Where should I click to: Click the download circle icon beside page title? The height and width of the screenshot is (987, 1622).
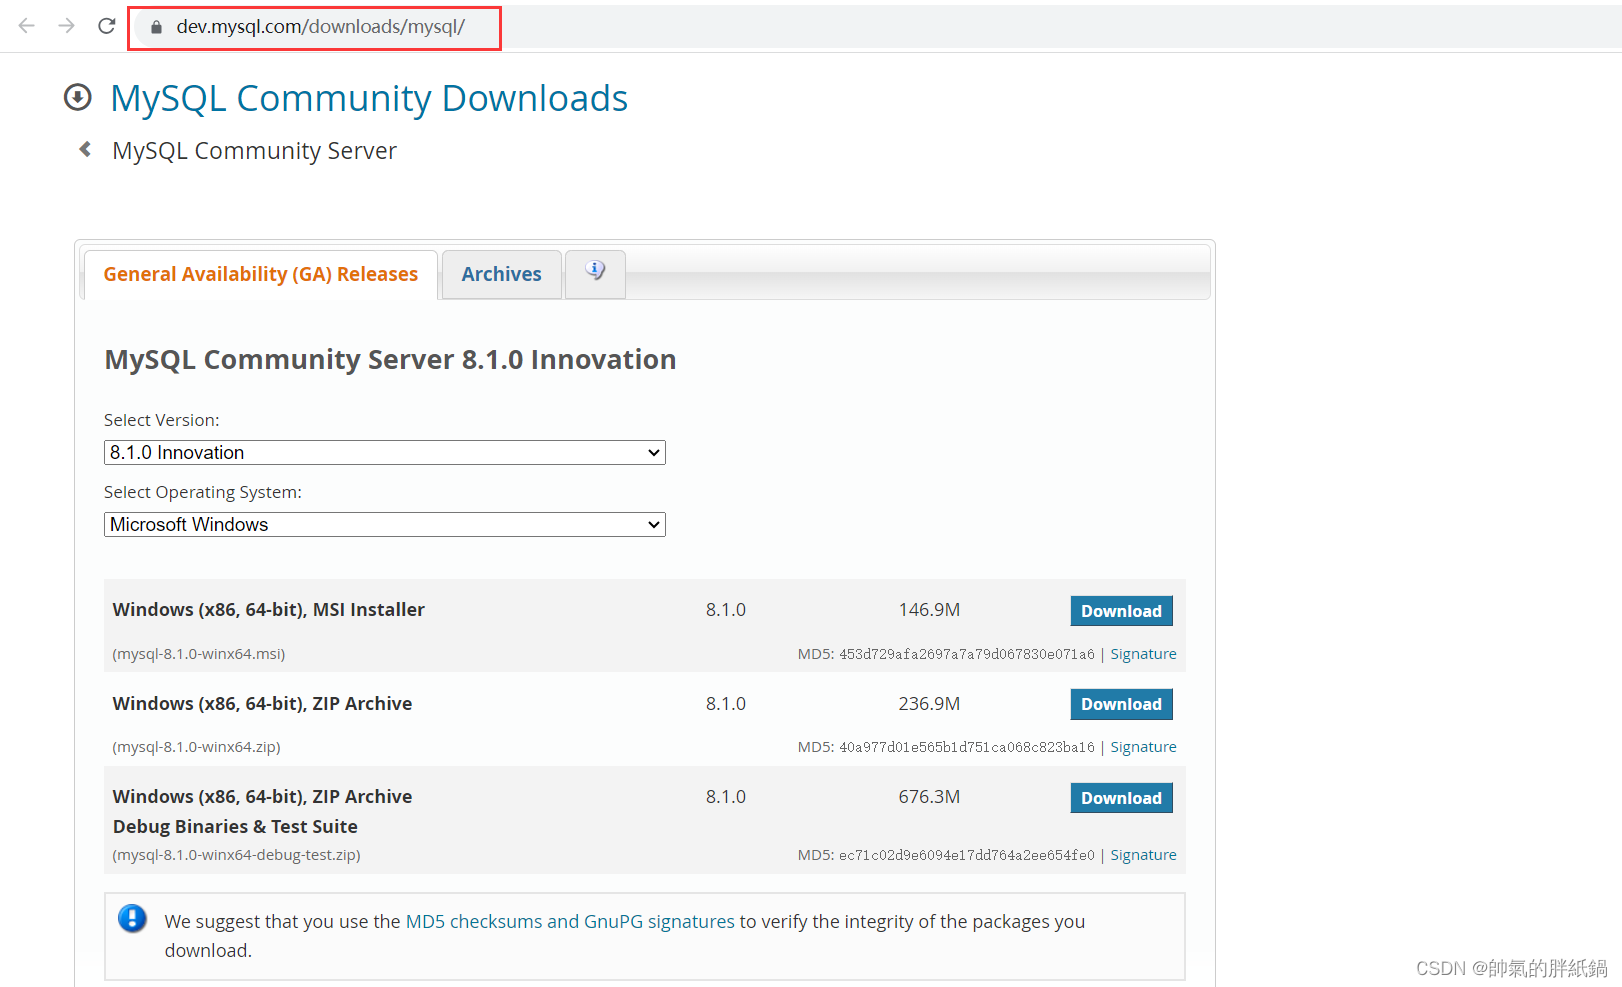pyautogui.click(x=78, y=97)
